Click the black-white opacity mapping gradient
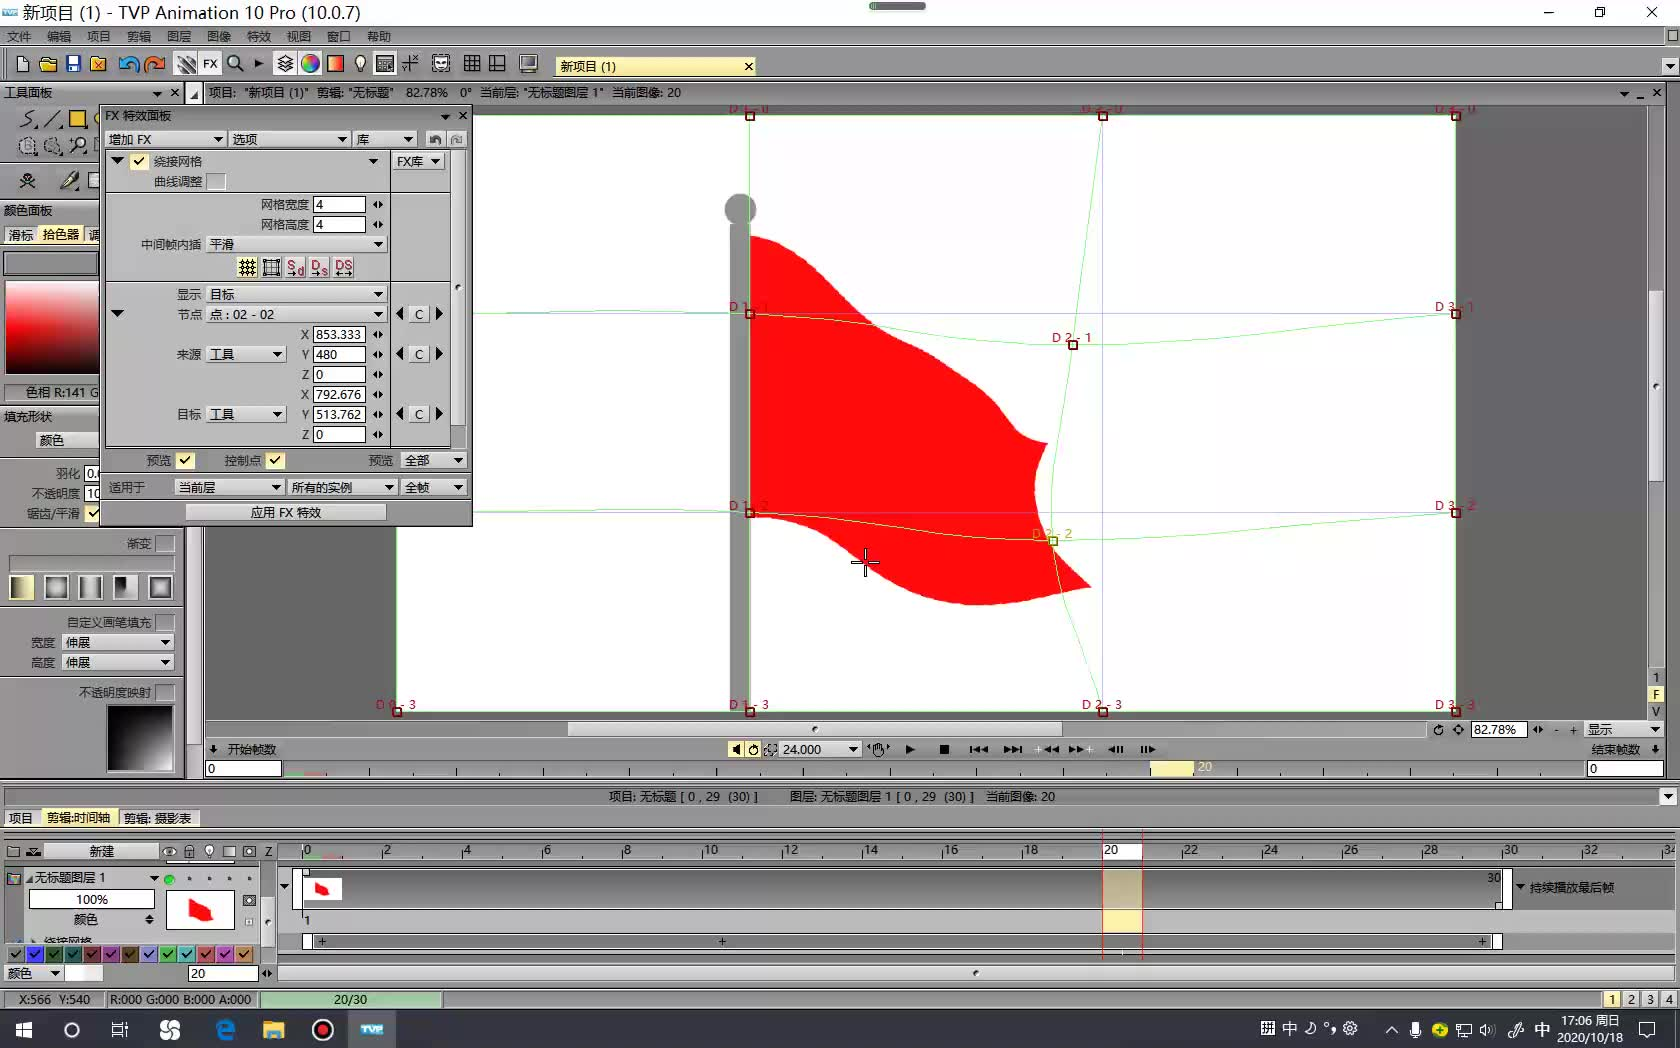Screen dimensions: 1680x1048 pos(140,739)
